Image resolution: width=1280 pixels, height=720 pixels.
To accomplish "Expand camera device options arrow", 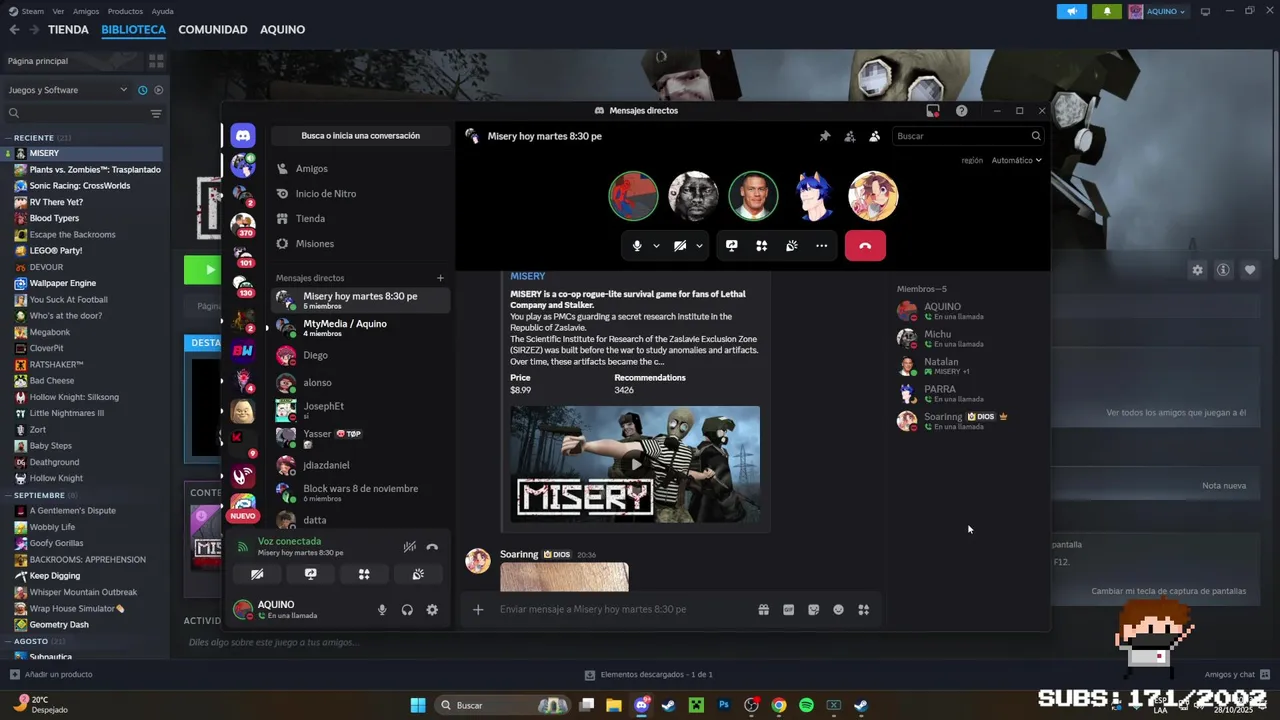I will pos(699,246).
